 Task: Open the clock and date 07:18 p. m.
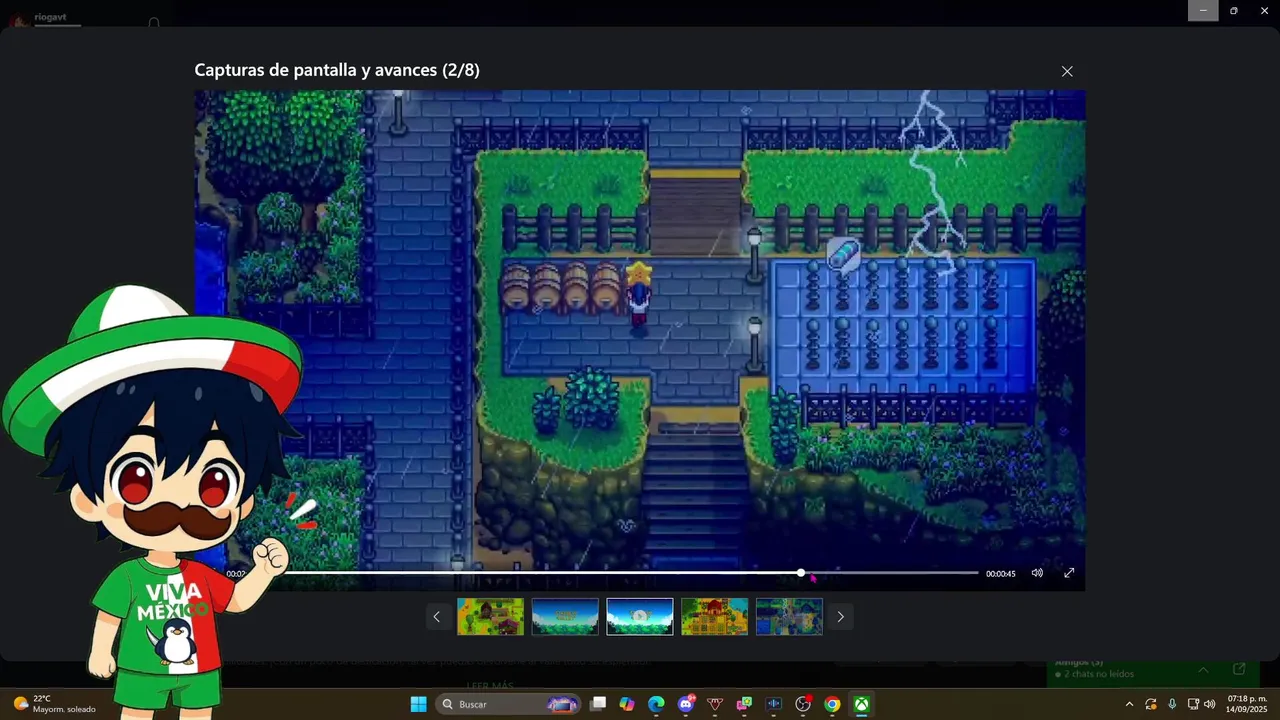tap(1247, 704)
